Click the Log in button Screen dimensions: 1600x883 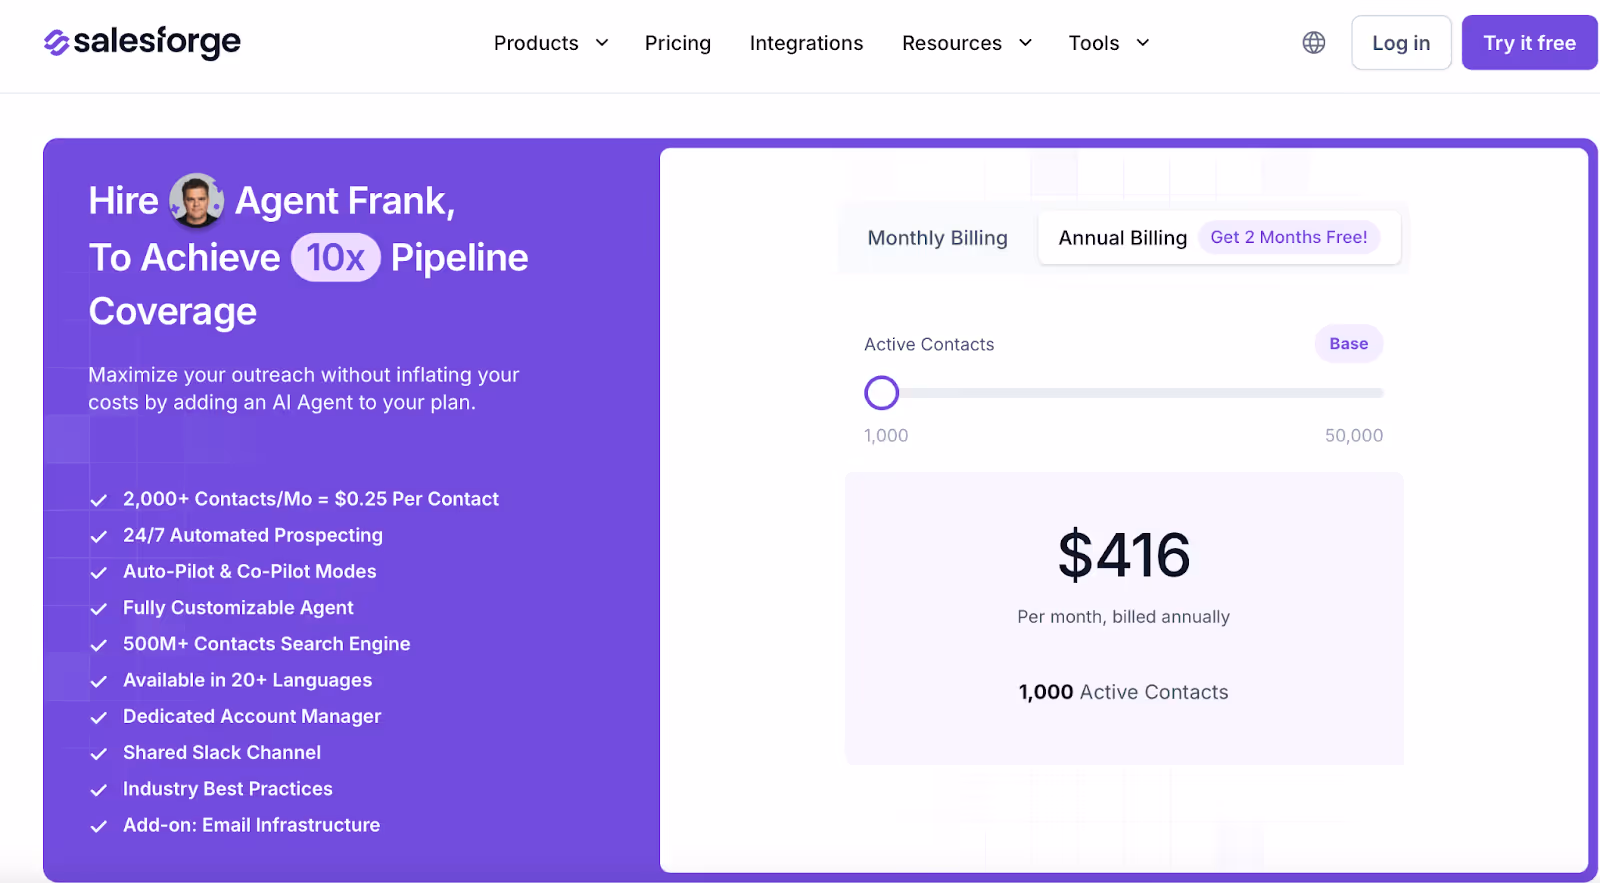pyautogui.click(x=1400, y=43)
